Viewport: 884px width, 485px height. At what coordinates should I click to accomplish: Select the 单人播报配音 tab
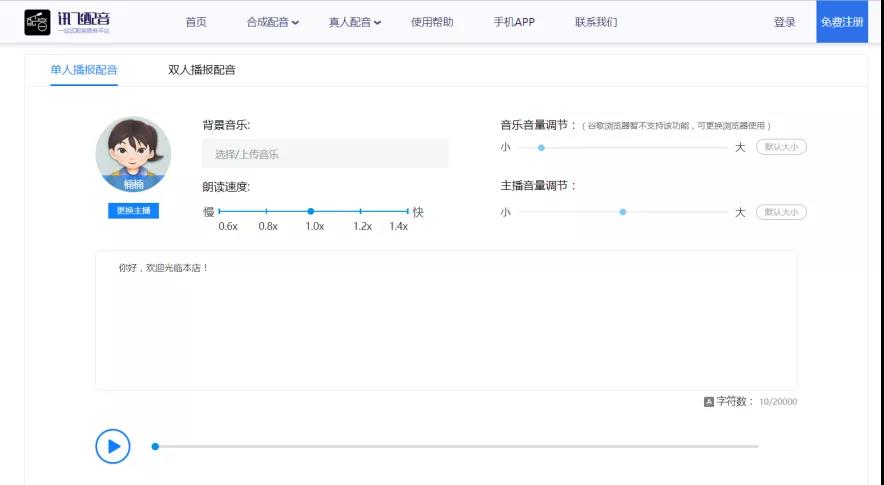click(84, 70)
